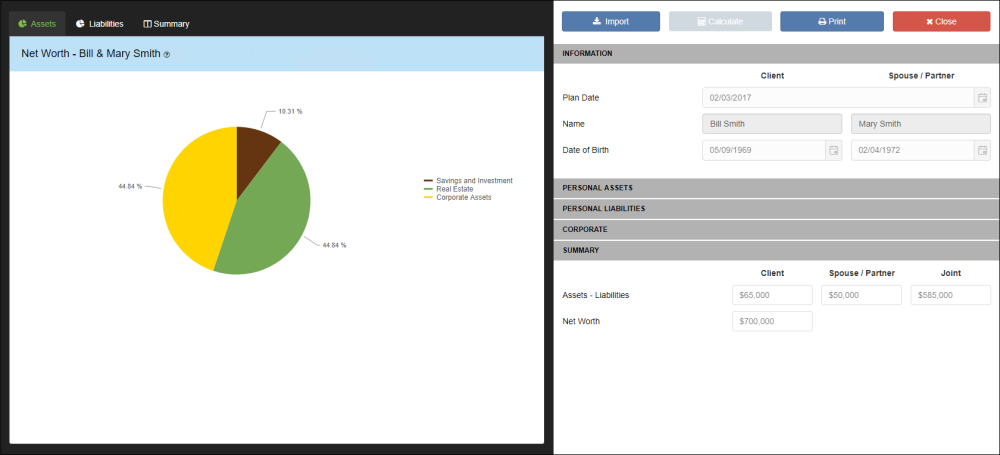Click the Plan Date field
The height and width of the screenshot is (455, 1000).
(x=838, y=98)
